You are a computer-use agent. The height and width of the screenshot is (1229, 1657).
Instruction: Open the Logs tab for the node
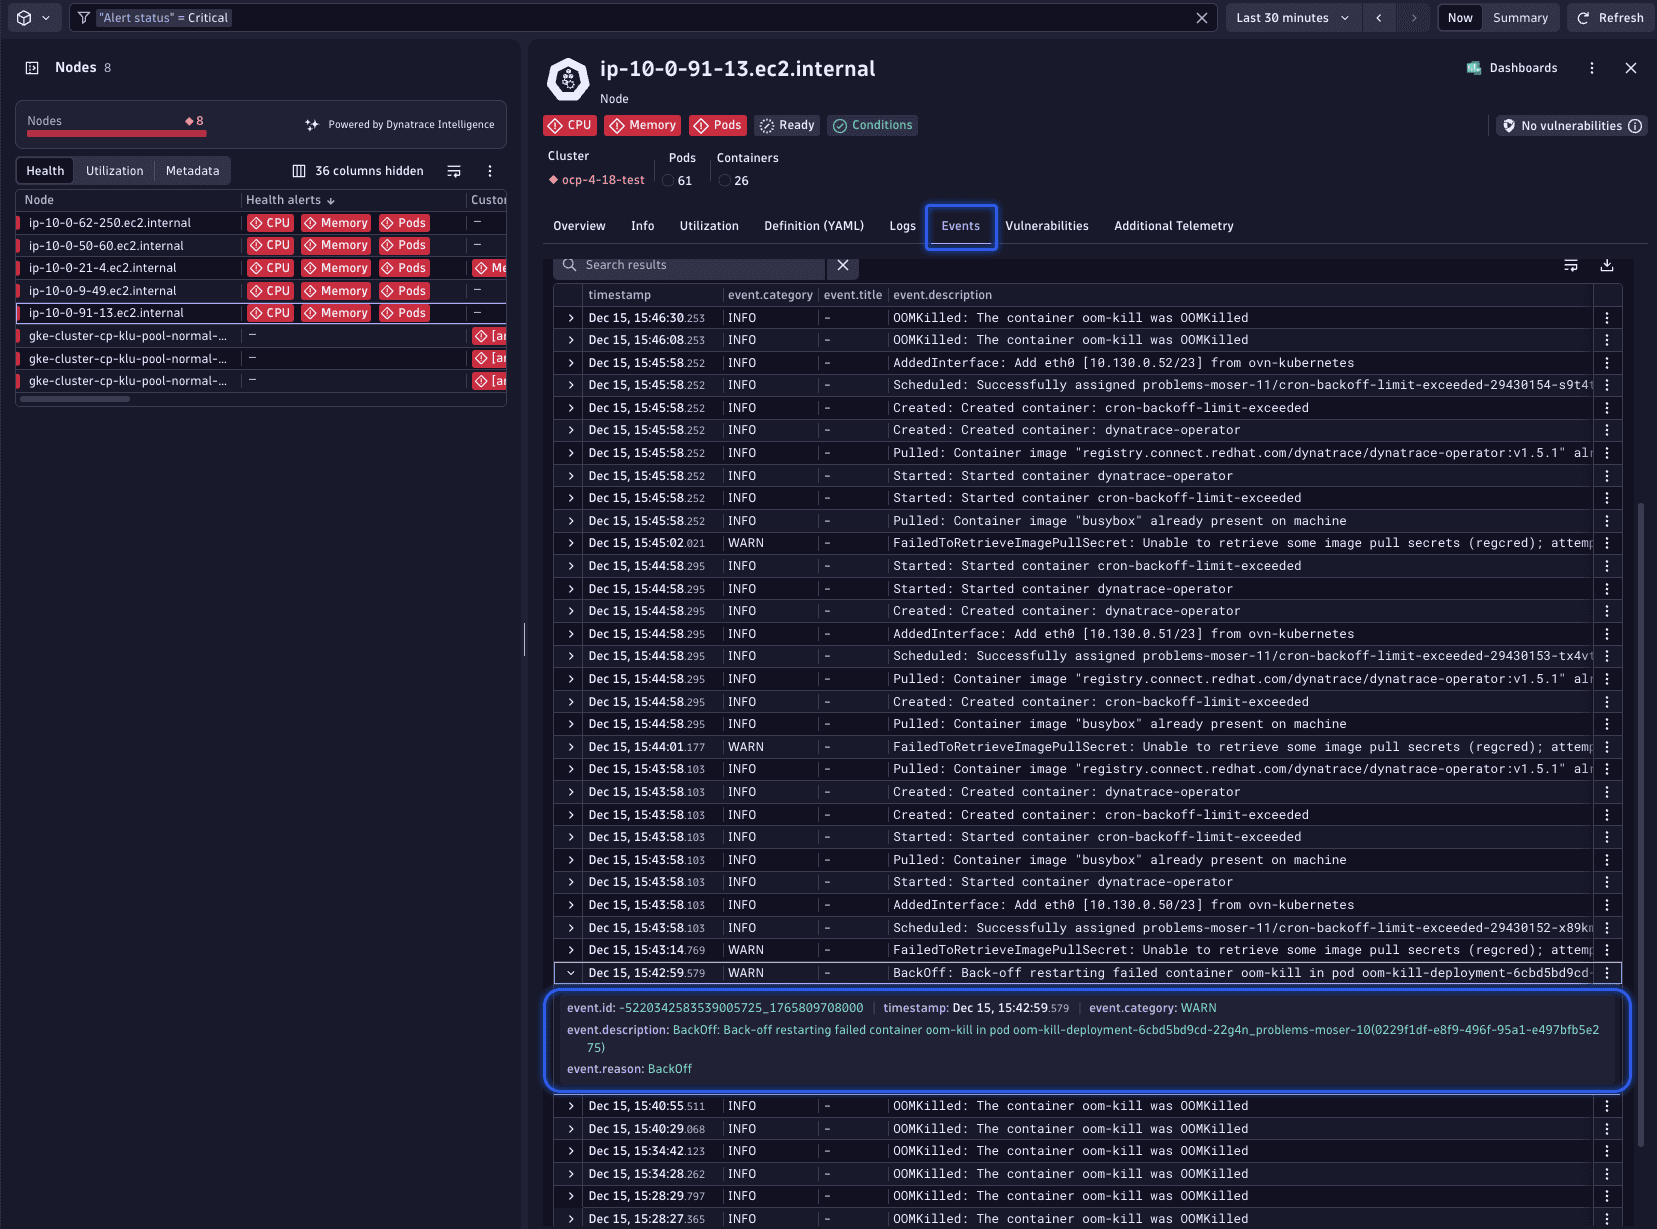pyautogui.click(x=902, y=226)
